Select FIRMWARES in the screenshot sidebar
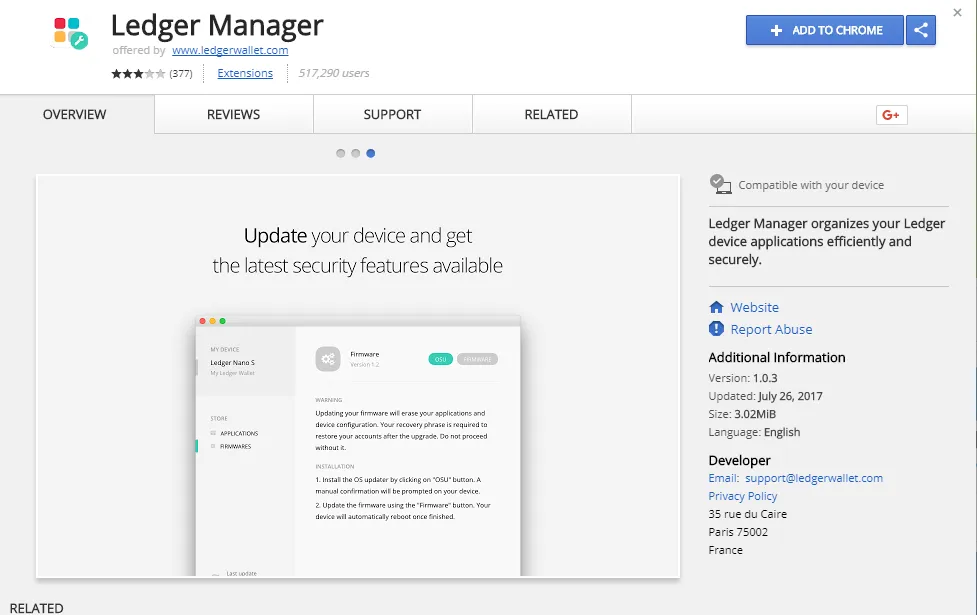 click(235, 446)
